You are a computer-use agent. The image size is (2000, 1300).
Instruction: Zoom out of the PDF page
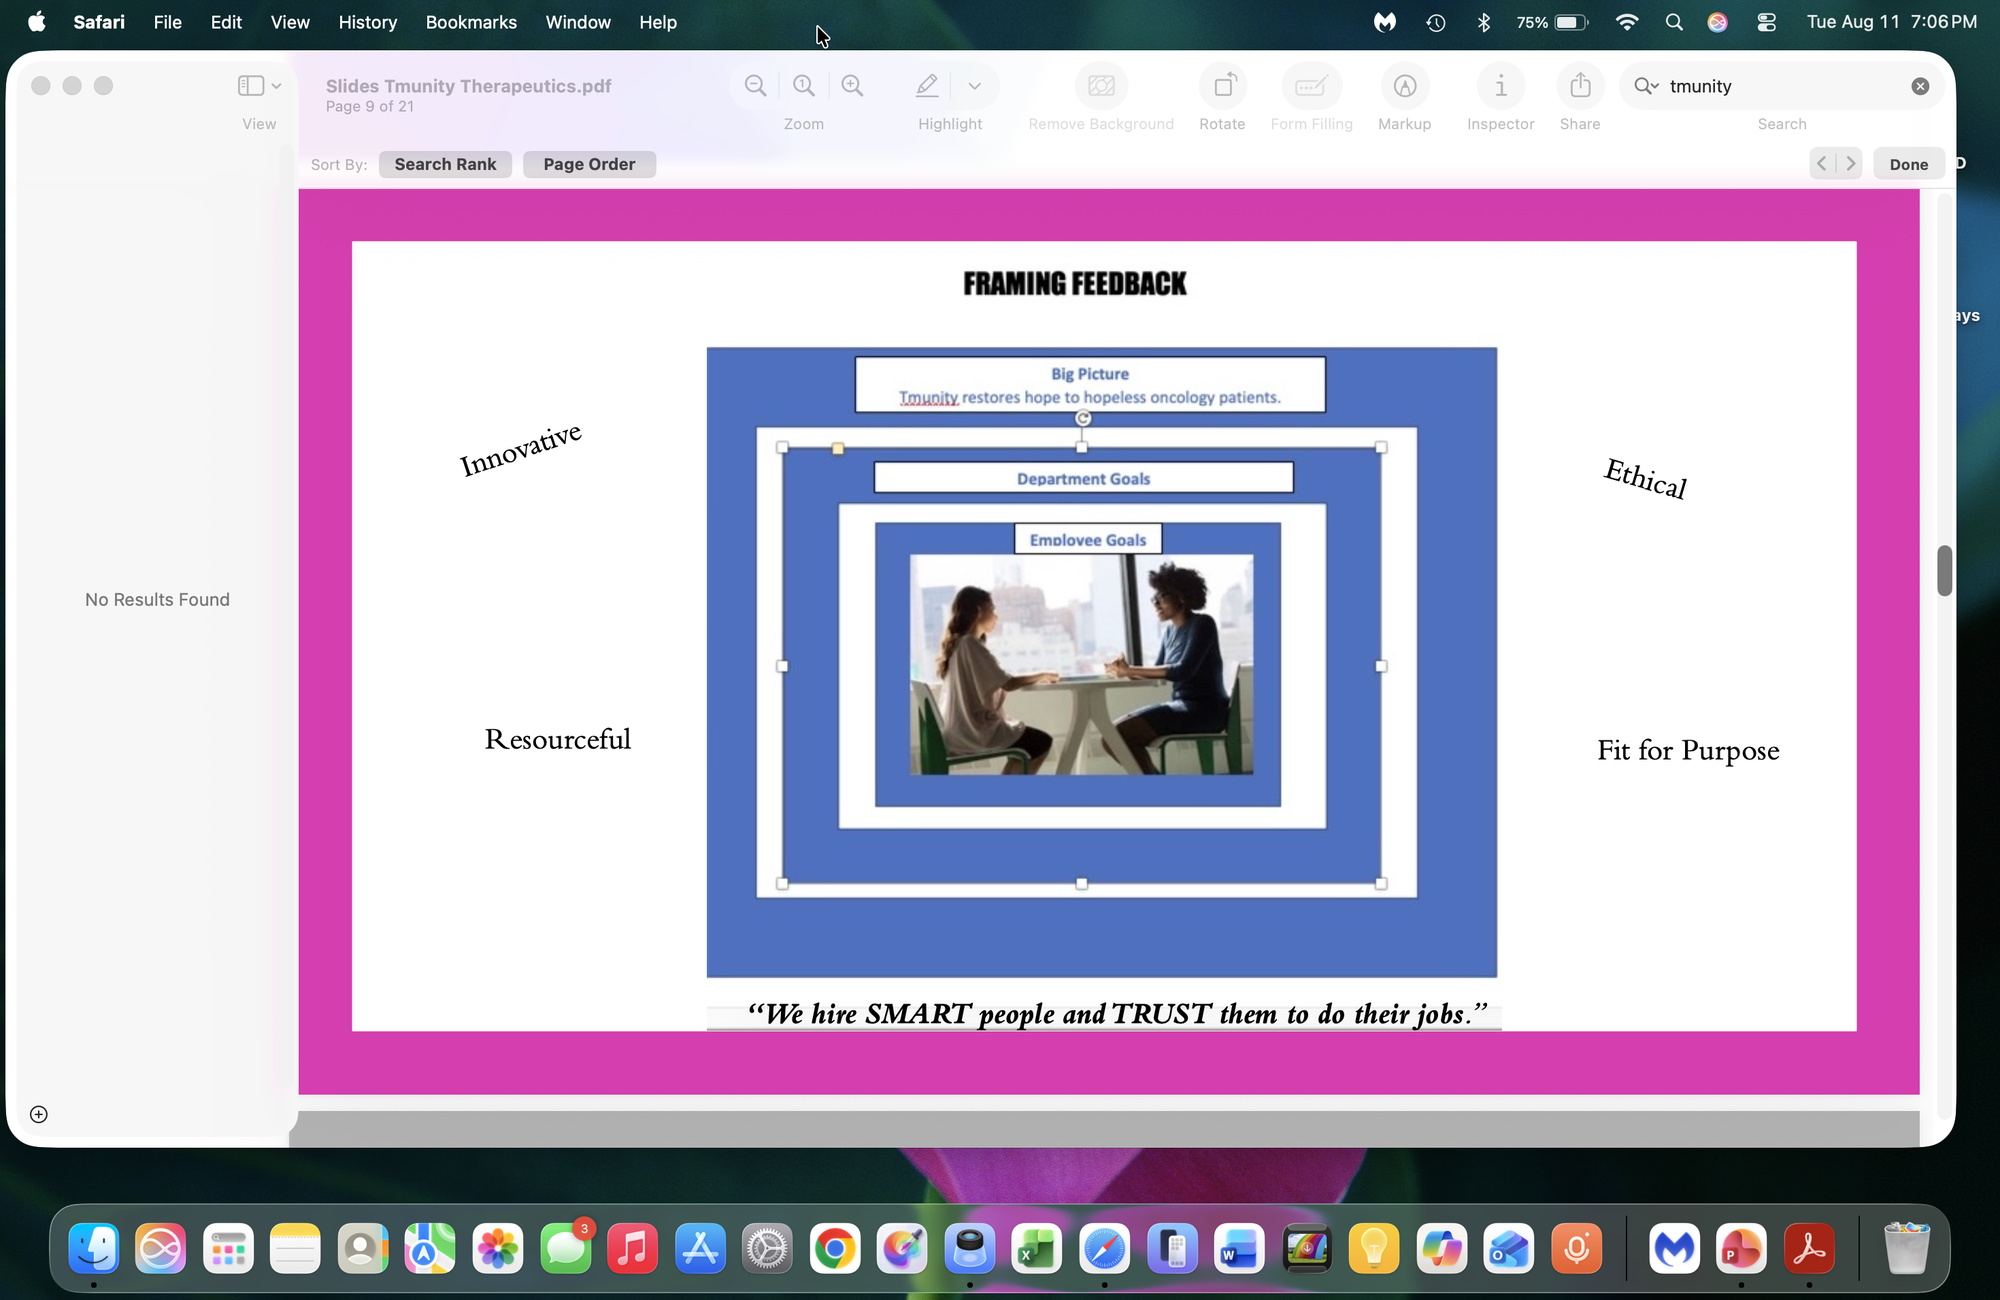[x=756, y=86]
